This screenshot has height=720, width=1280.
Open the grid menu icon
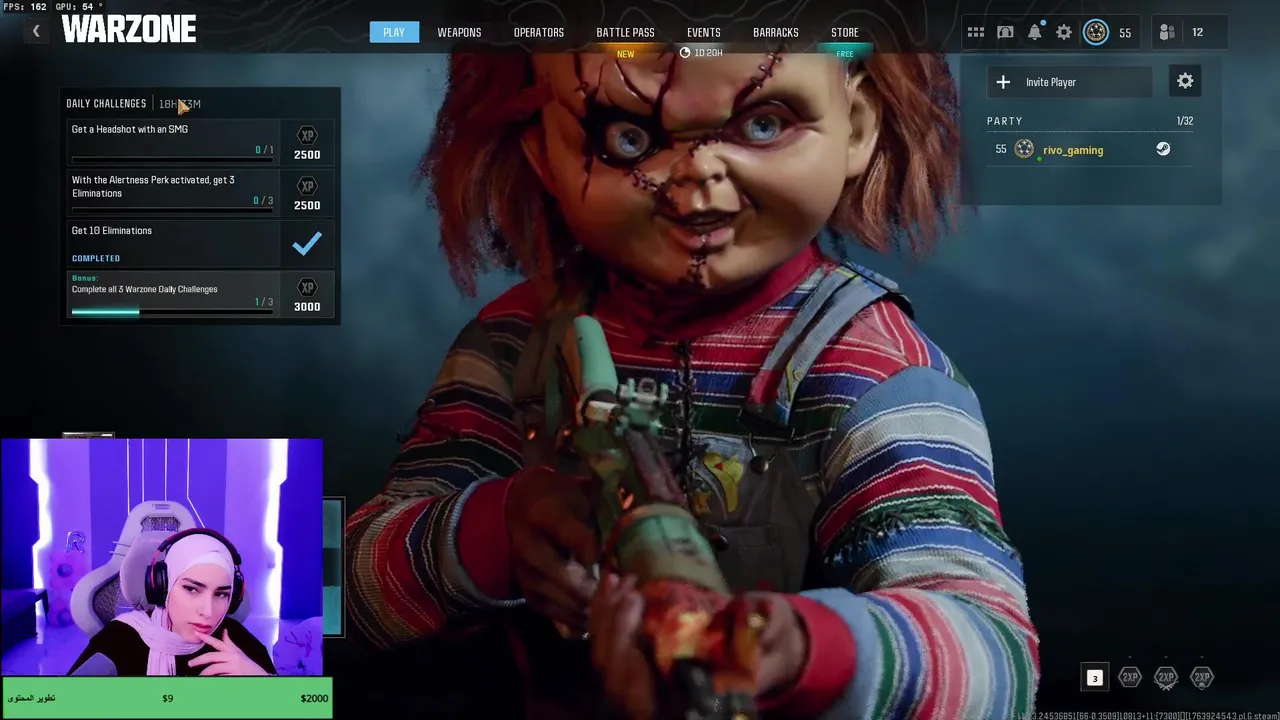coord(976,32)
